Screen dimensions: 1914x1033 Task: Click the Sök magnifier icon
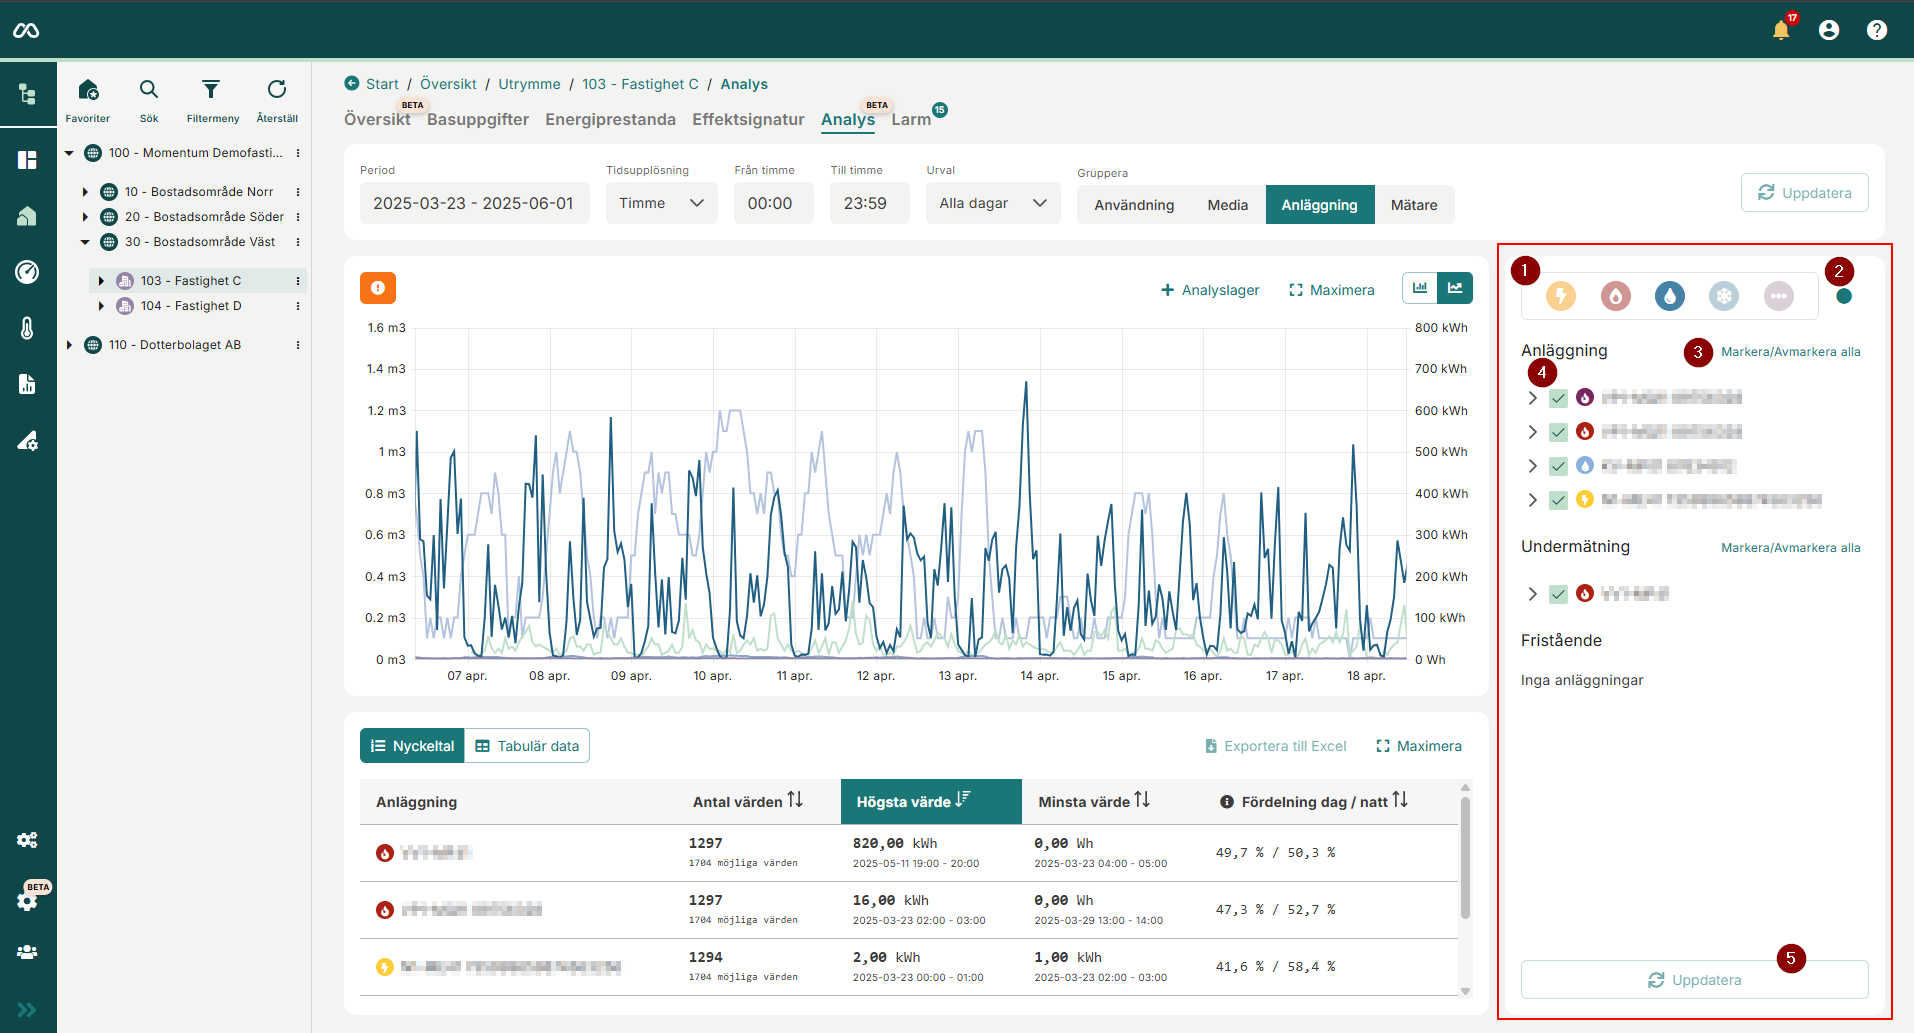[x=149, y=90]
